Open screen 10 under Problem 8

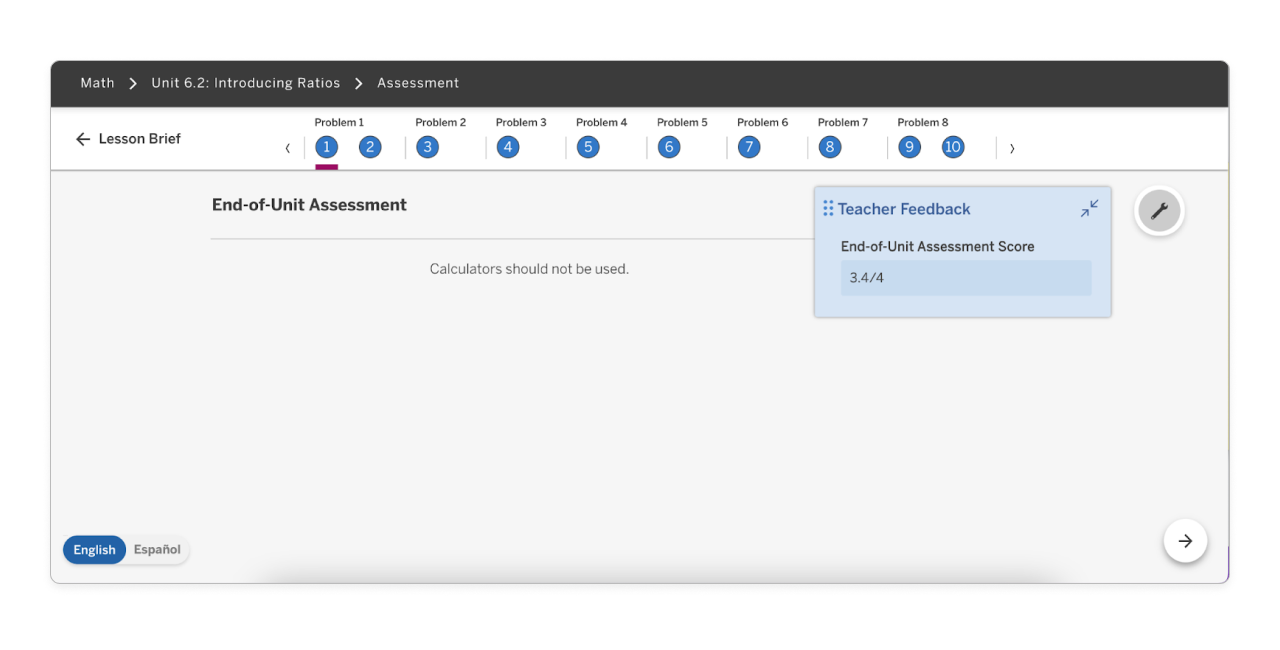tap(953, 147)
